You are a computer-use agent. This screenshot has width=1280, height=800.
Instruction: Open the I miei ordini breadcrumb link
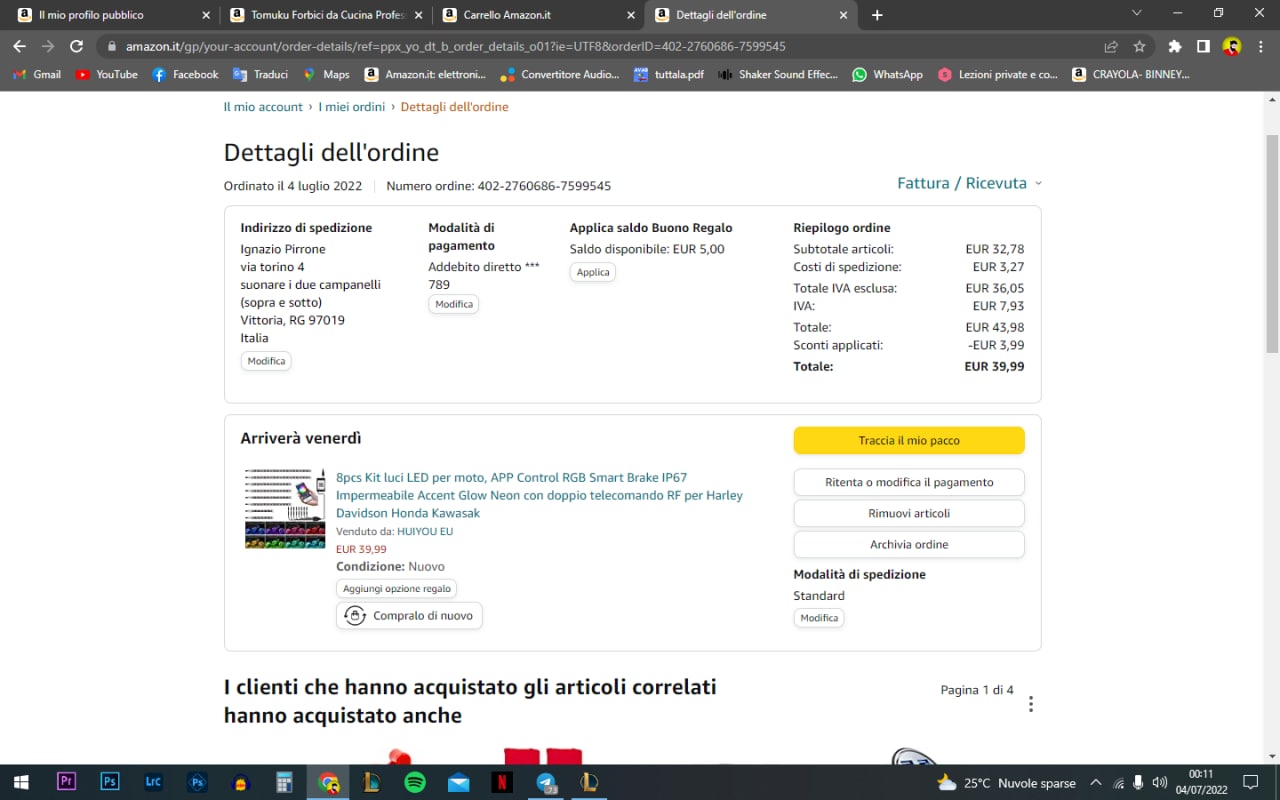[351, 107]
